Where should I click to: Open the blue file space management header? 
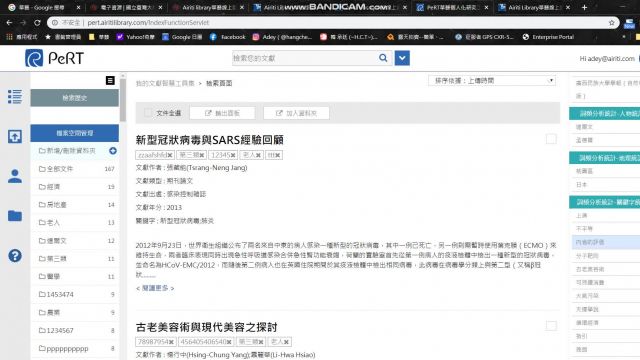(74, 133)
